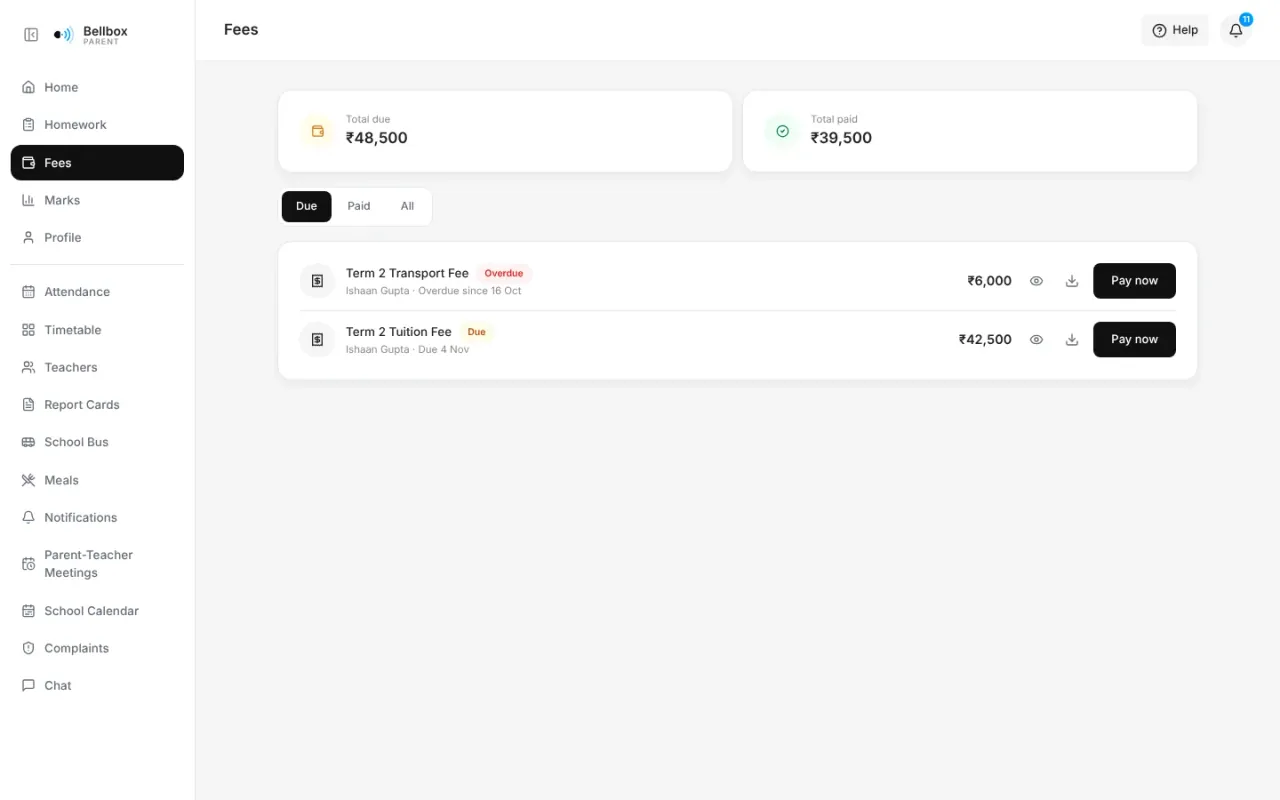Open Chat in the sidebar
Viewport: 1280px width, 800px height.
[97, 686]
